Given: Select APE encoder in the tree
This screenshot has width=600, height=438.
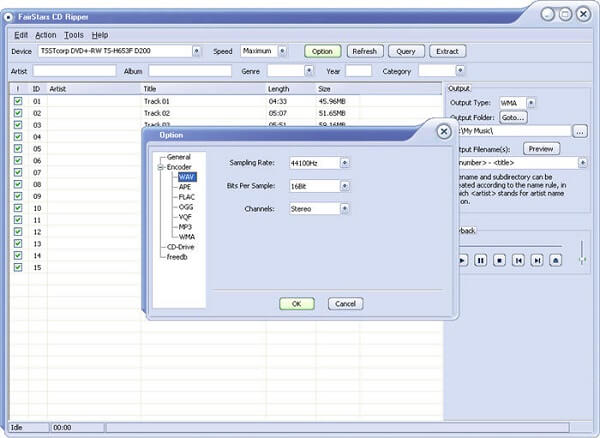Looking at the screenshot, I should coord(185,187).
